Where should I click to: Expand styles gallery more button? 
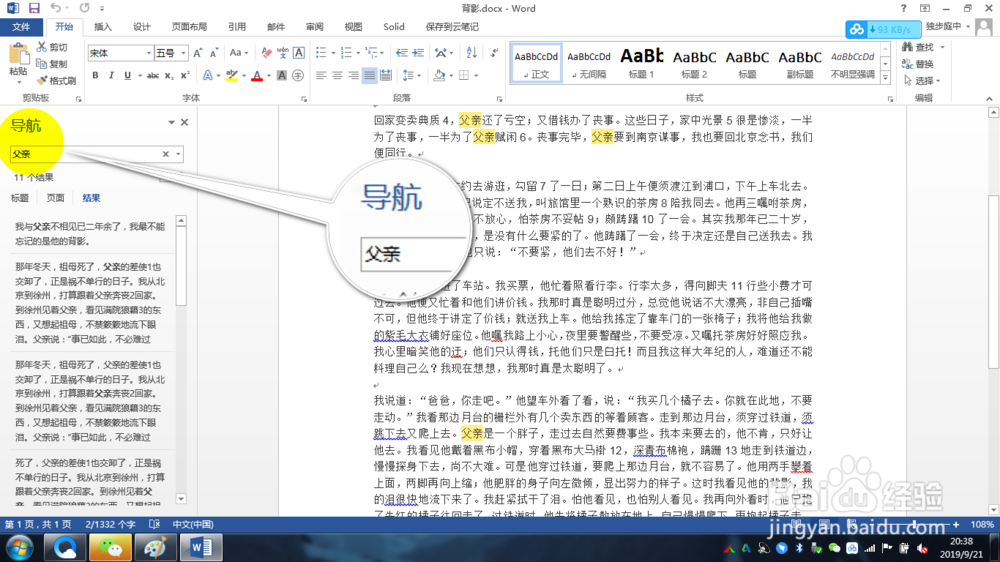click(x=885, y=78)
